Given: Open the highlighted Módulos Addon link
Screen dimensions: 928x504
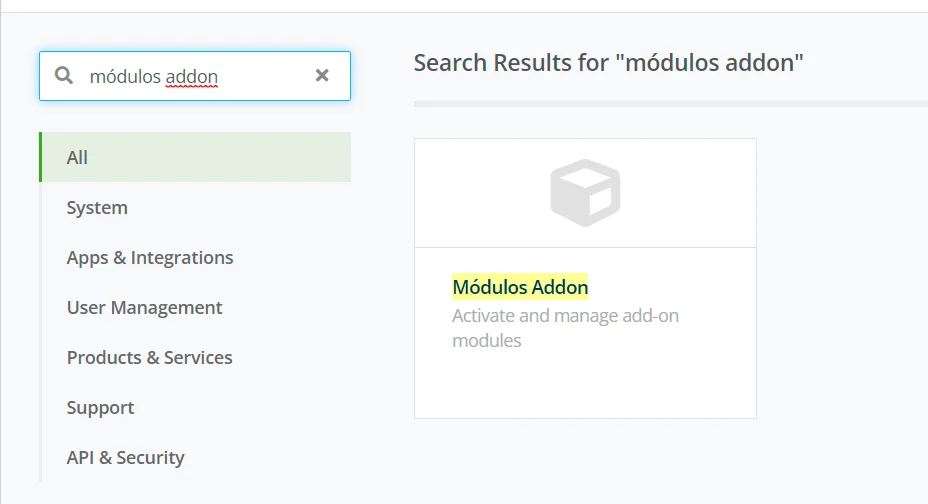Looking at the screenshot, I should coord(520,287).
